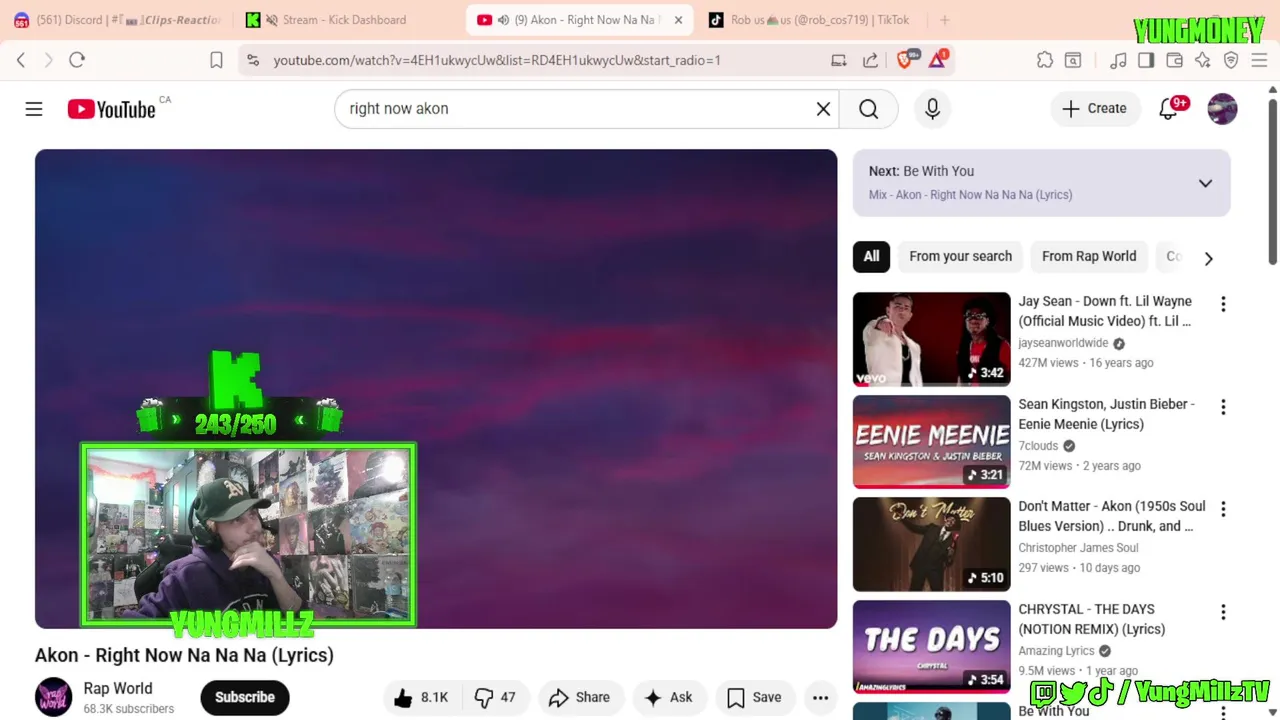Screen dimensions: 1280x720
Task: Select From your search filter chip
Action: coord(960,256)
